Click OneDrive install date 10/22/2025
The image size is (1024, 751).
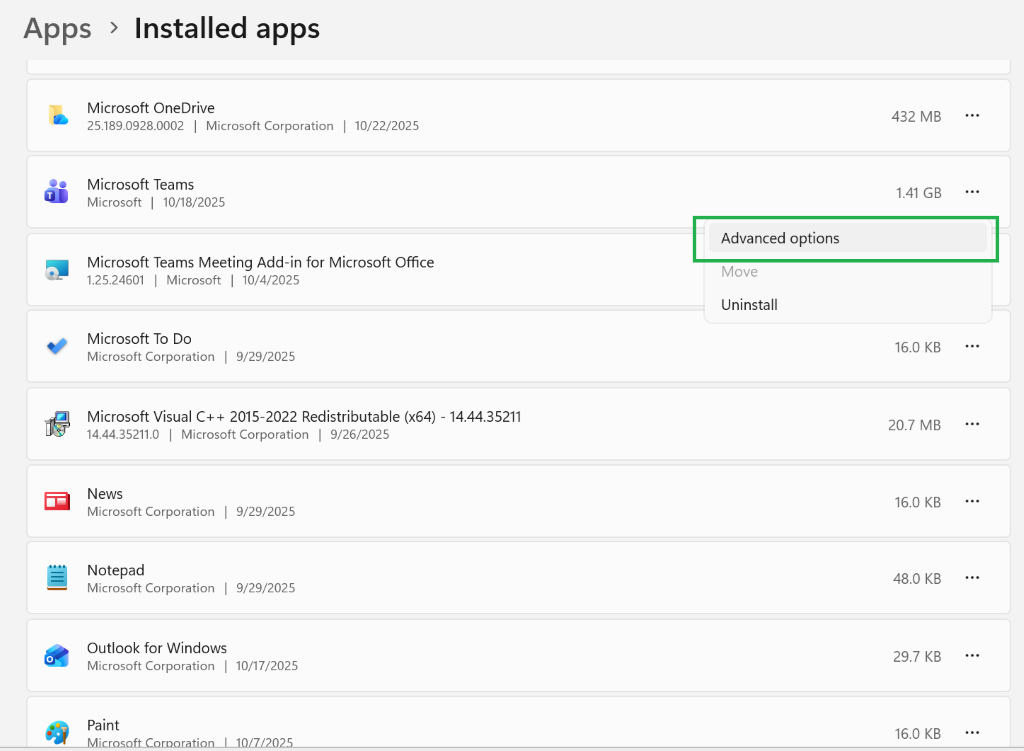[x=387, y=126]
